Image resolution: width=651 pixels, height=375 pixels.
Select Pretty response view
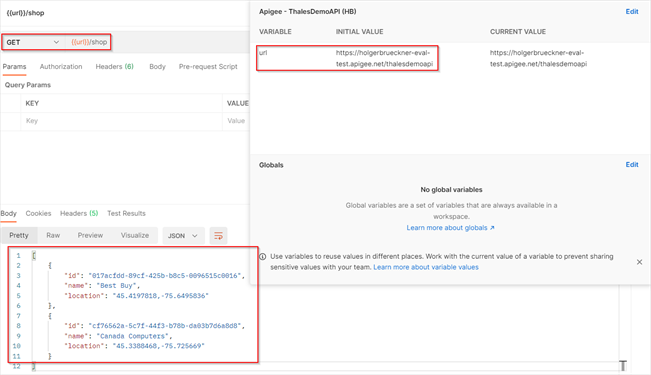tap(19, 235)
